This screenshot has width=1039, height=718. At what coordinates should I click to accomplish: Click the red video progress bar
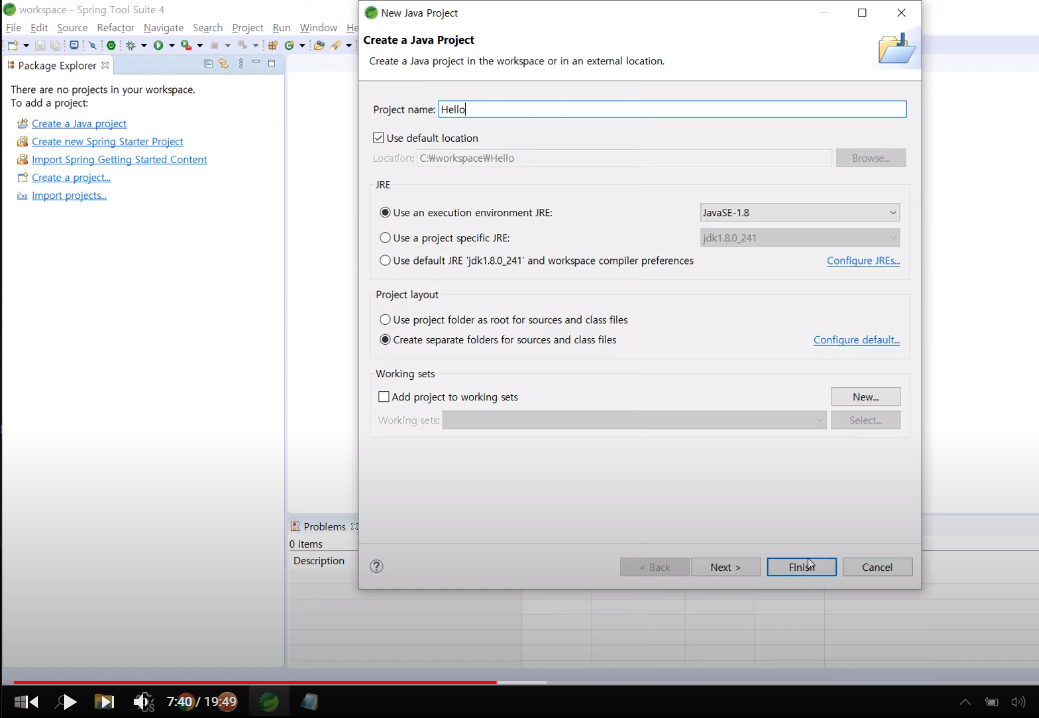tap(255, 682)
